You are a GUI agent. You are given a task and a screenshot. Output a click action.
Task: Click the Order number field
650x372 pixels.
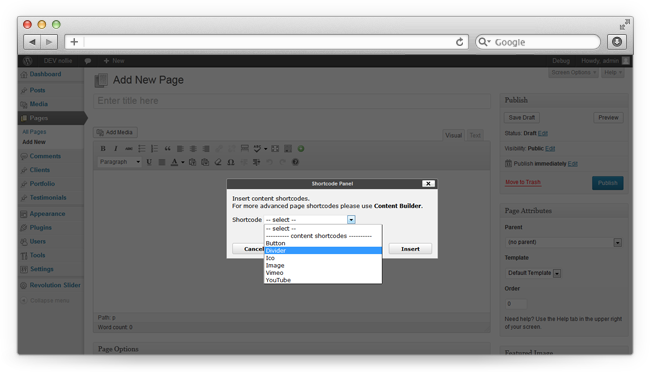516,304
